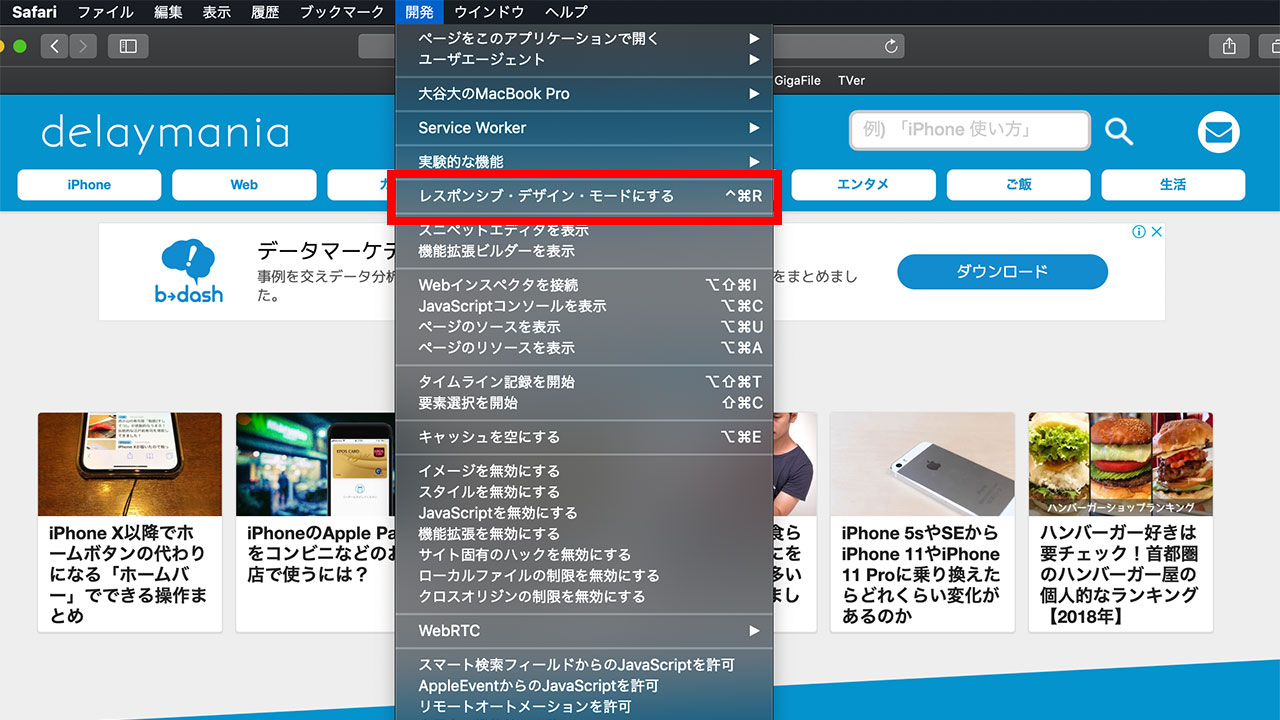Choose 機能拡張ビルダーを表示
Viewport: 1280px width, 720px height.
point(584,251)
